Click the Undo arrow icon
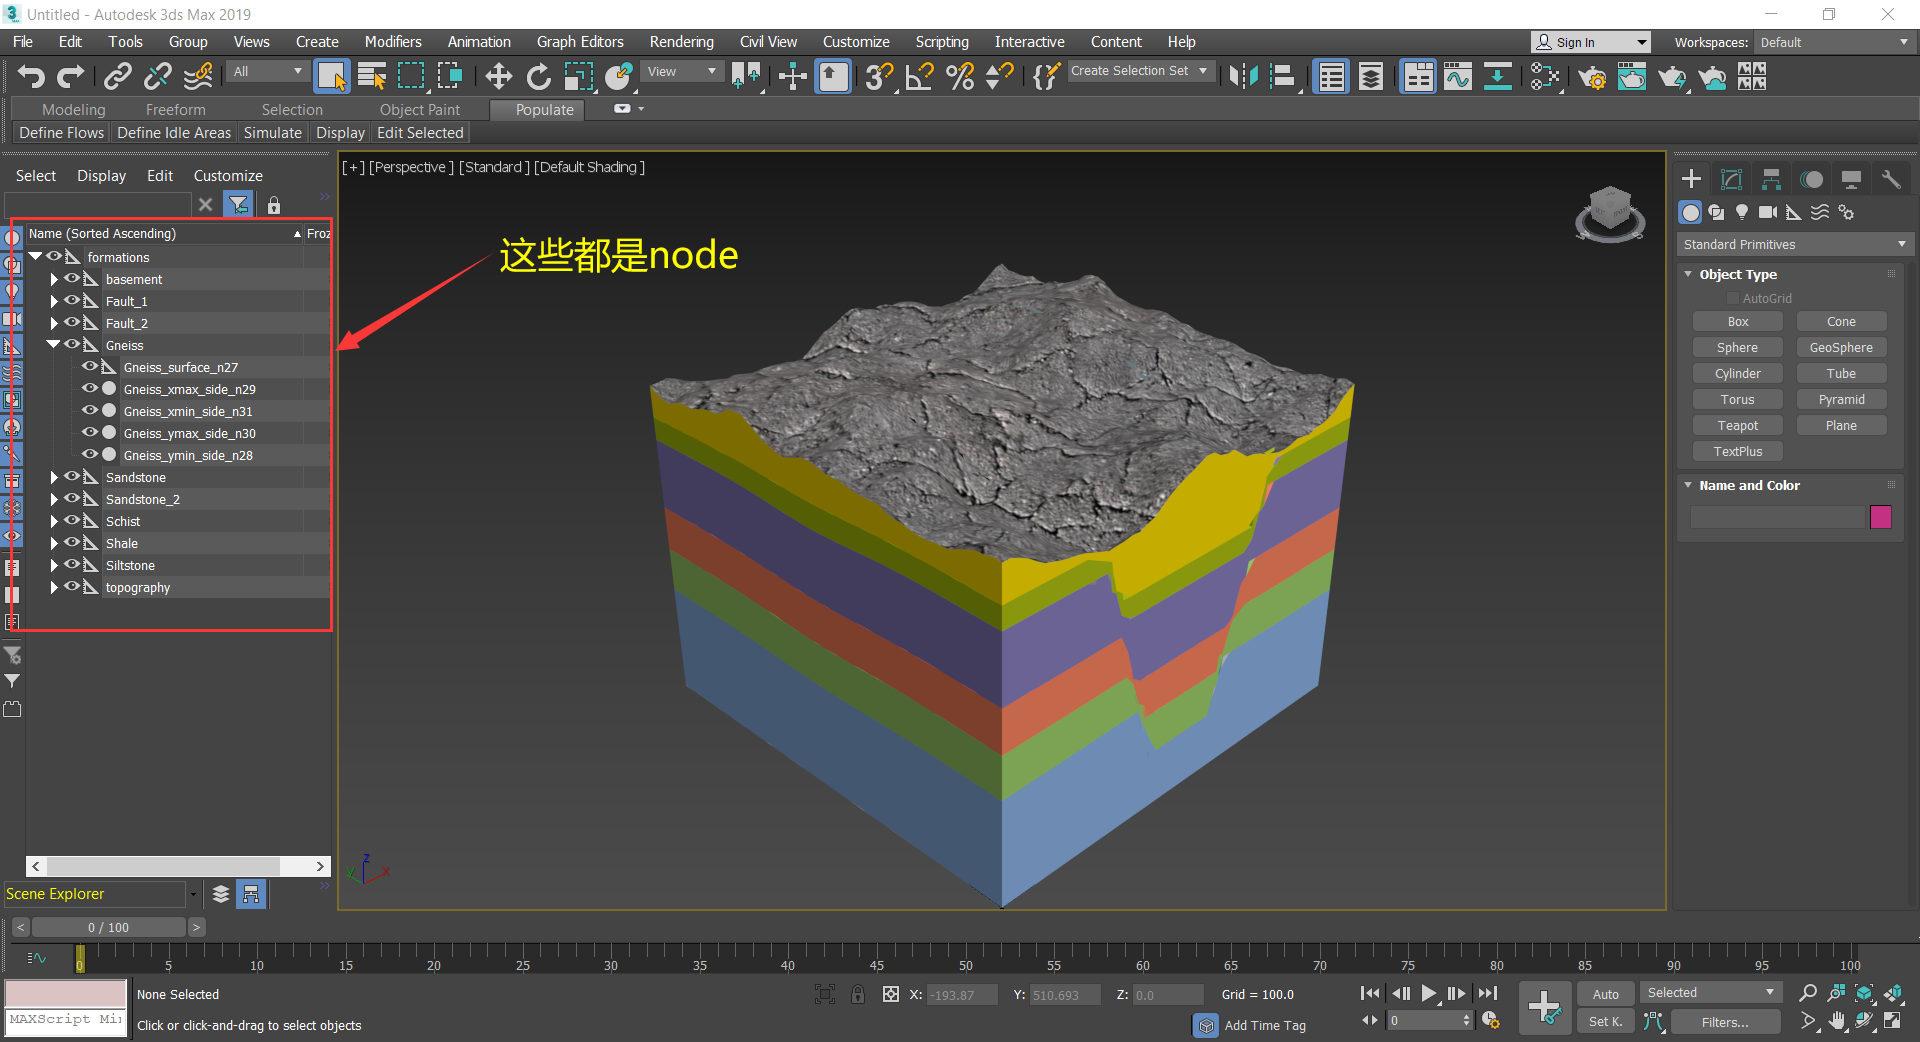This screenshot has width=1920, height=1042. coord(31,77)
